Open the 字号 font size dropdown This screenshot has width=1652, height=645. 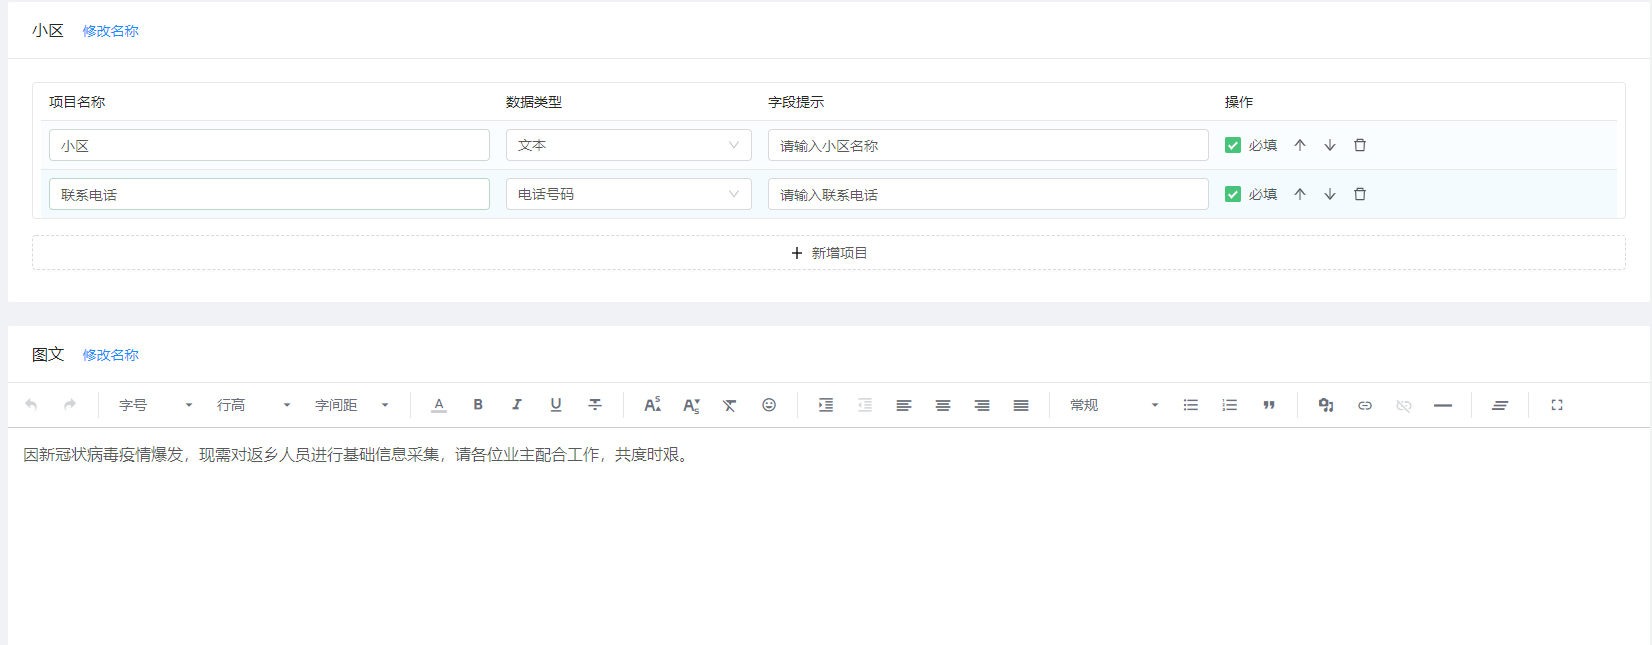(x=155, y=405)
